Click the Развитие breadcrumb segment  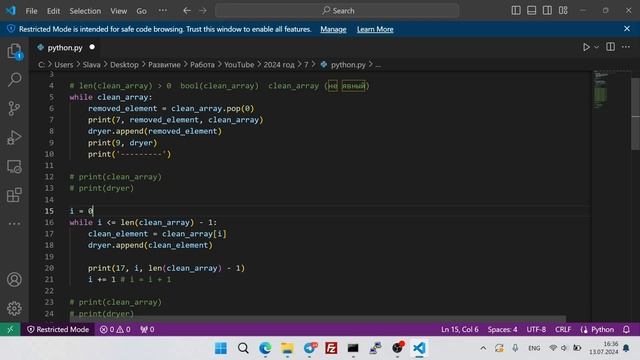tap(164, 64)
